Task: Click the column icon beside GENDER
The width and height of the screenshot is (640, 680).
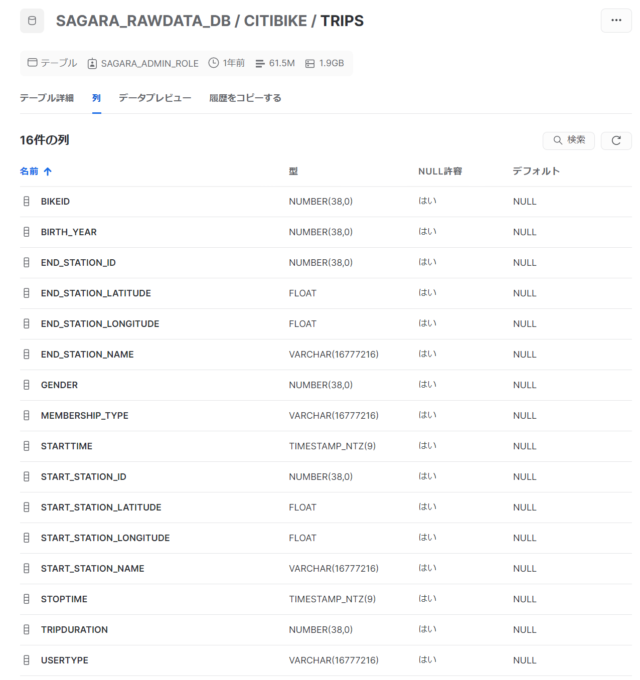Action: click(27, 385)
